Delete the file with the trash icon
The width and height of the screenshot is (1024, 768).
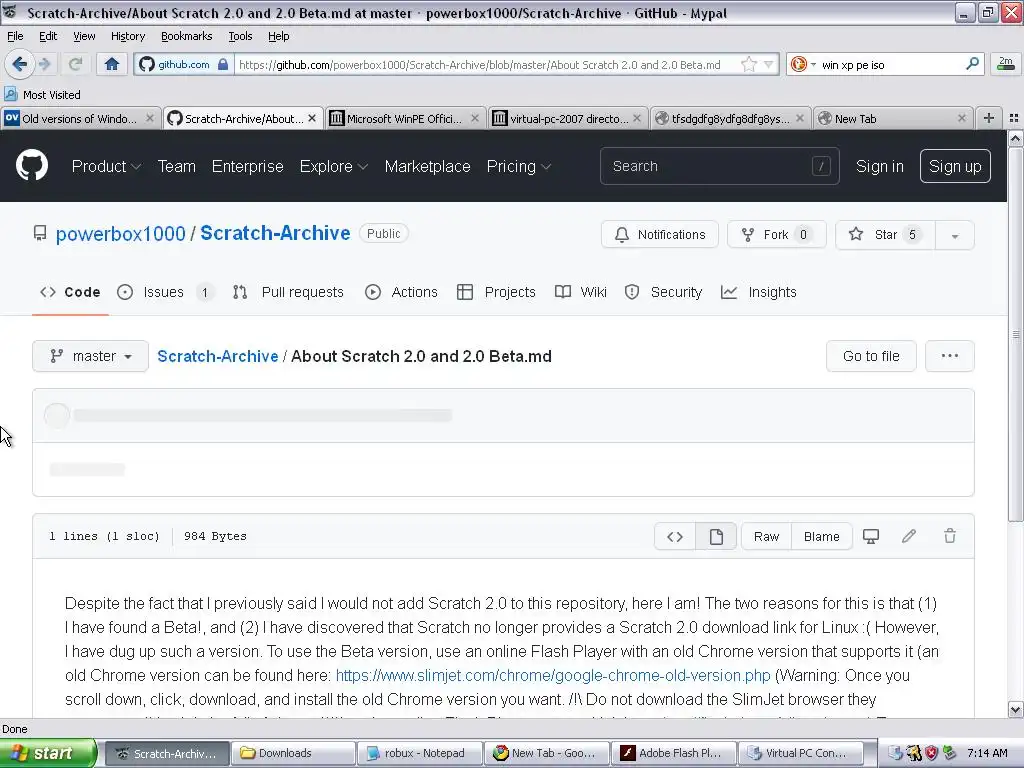pyautogui.click(x=950, y=536)
